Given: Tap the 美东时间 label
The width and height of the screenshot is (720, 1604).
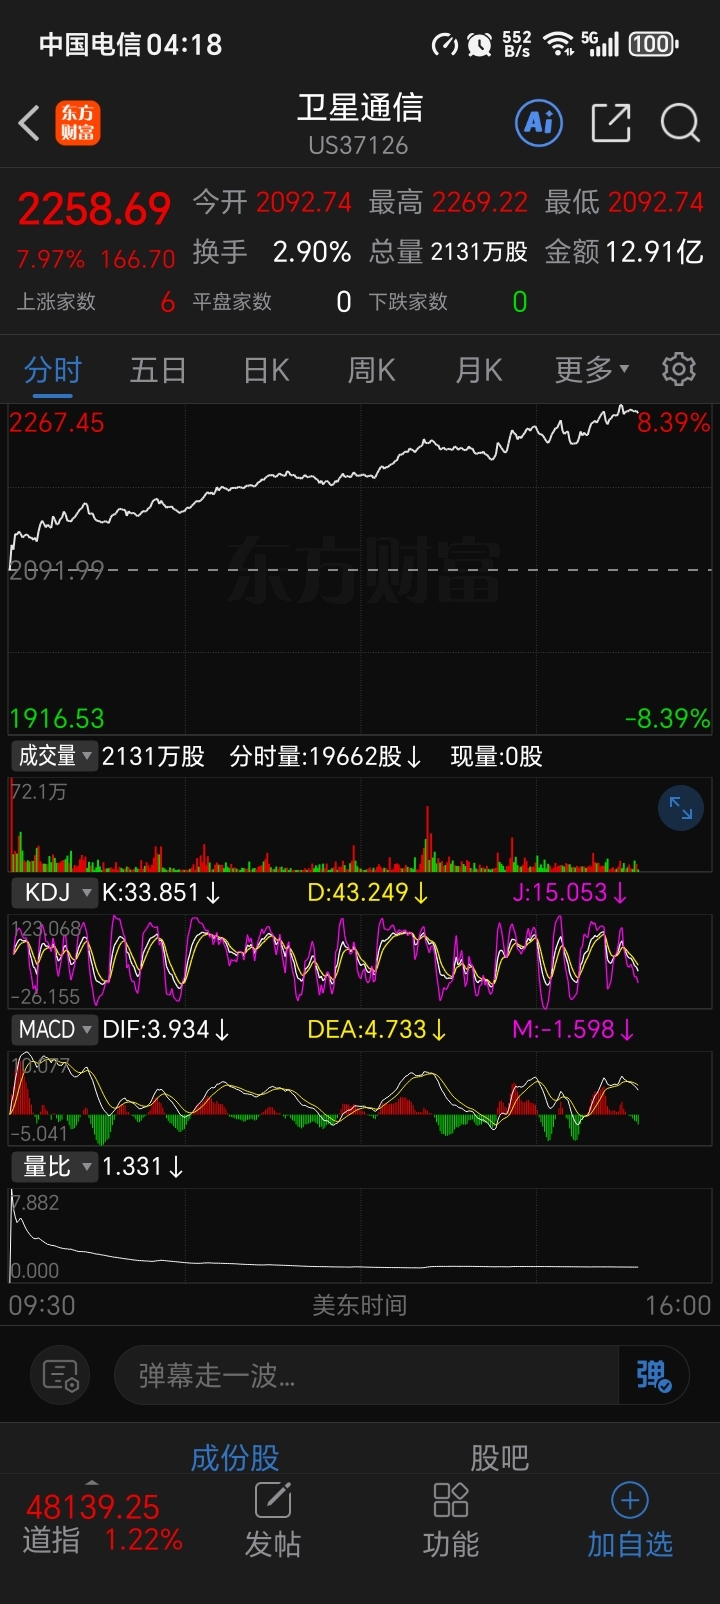Looking at the screenshot, I should point(360,1305).
